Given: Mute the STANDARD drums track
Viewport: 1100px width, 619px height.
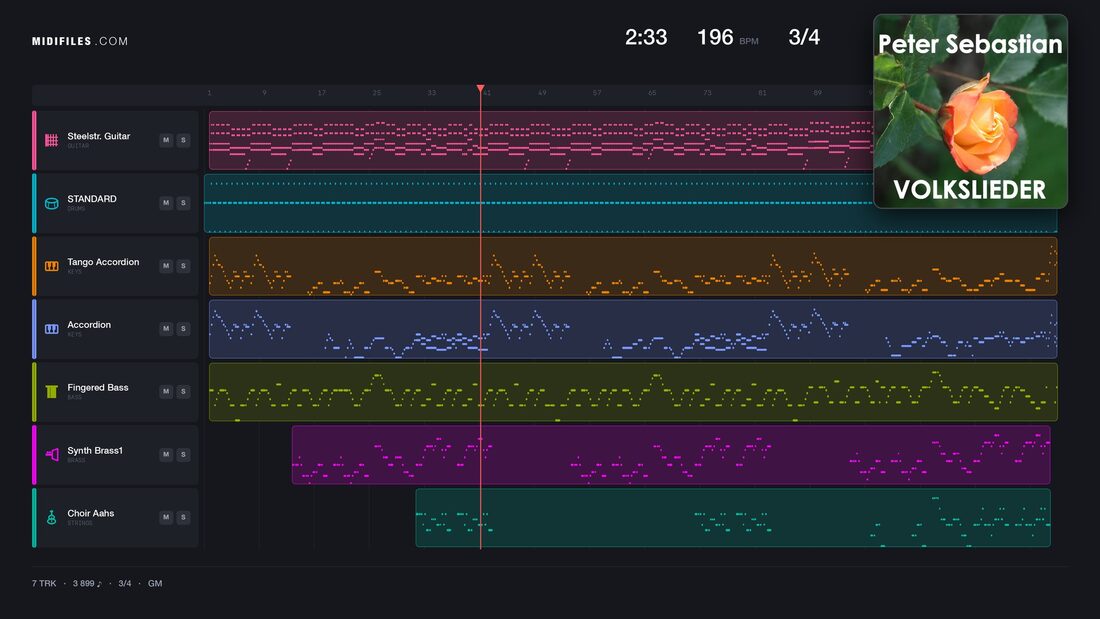Looking at the screenshot, I should point(166,203).
